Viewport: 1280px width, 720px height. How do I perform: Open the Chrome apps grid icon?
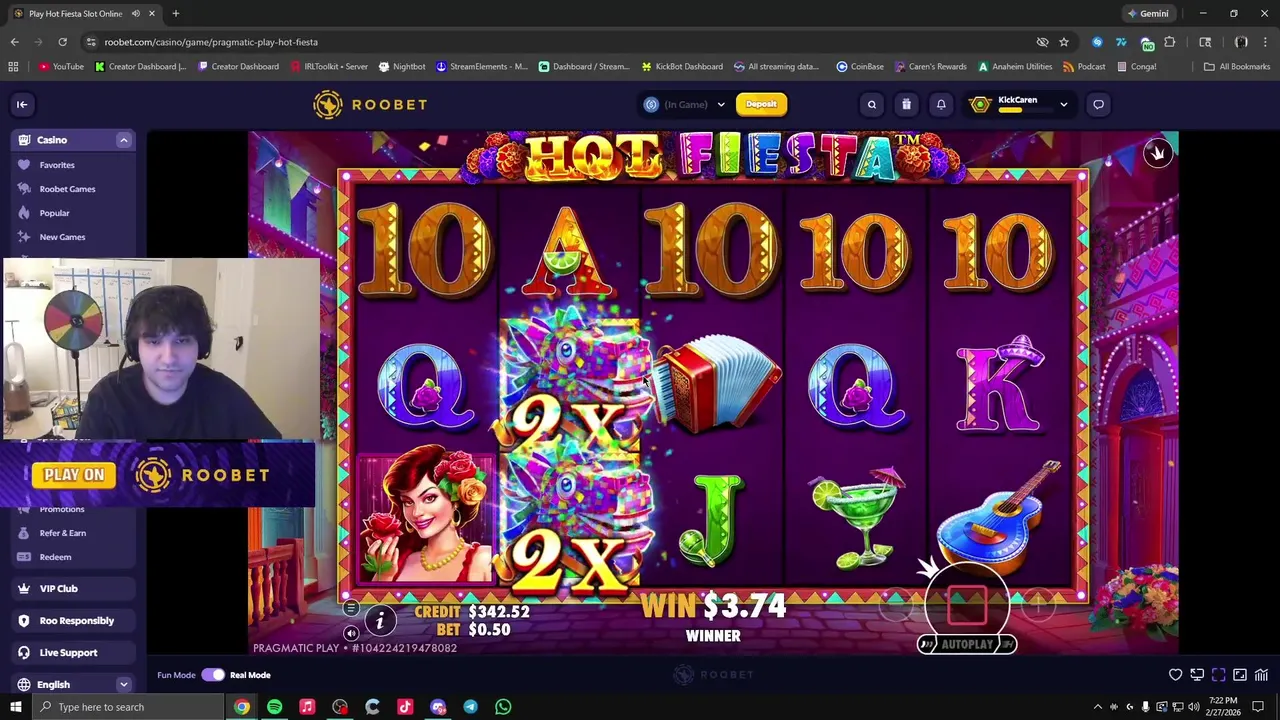[x=13, y=67]
